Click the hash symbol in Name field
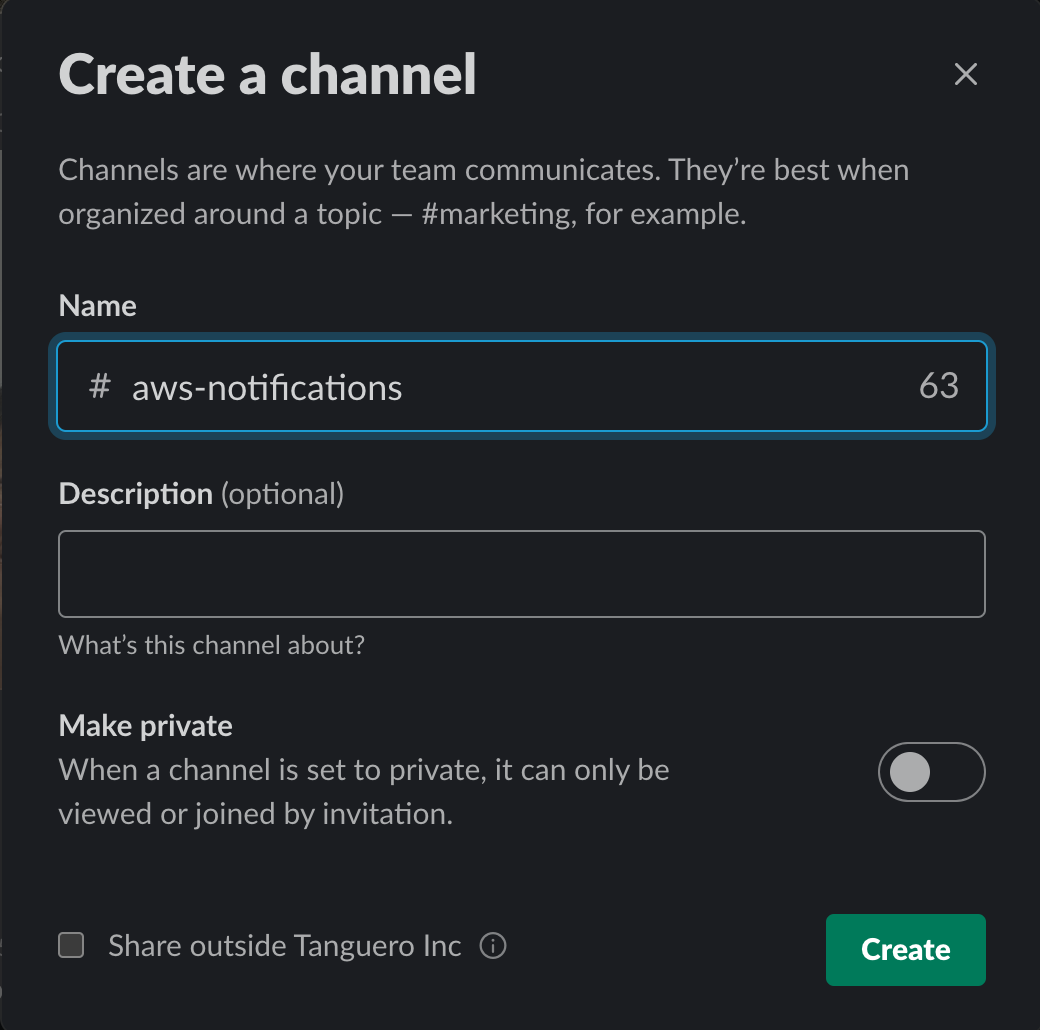Viewport: 1040px width, 1030px height. tap(99, 386)
